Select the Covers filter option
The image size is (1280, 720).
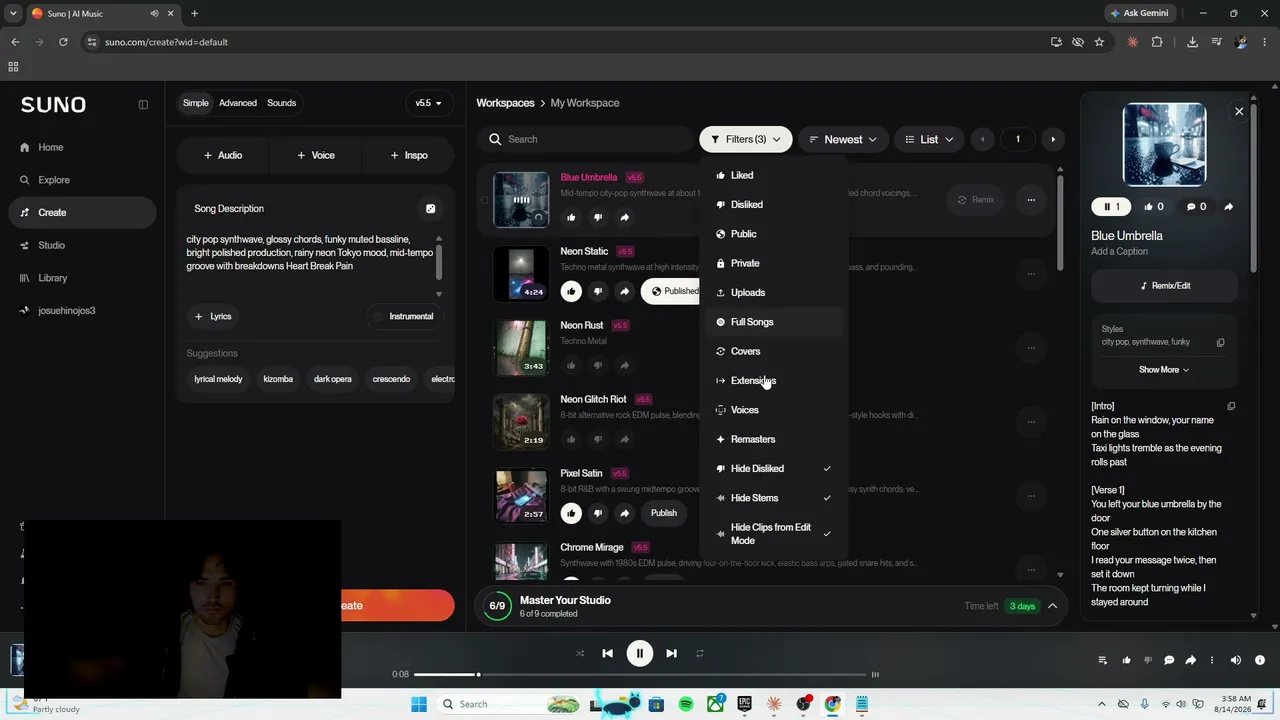point(774,351)
